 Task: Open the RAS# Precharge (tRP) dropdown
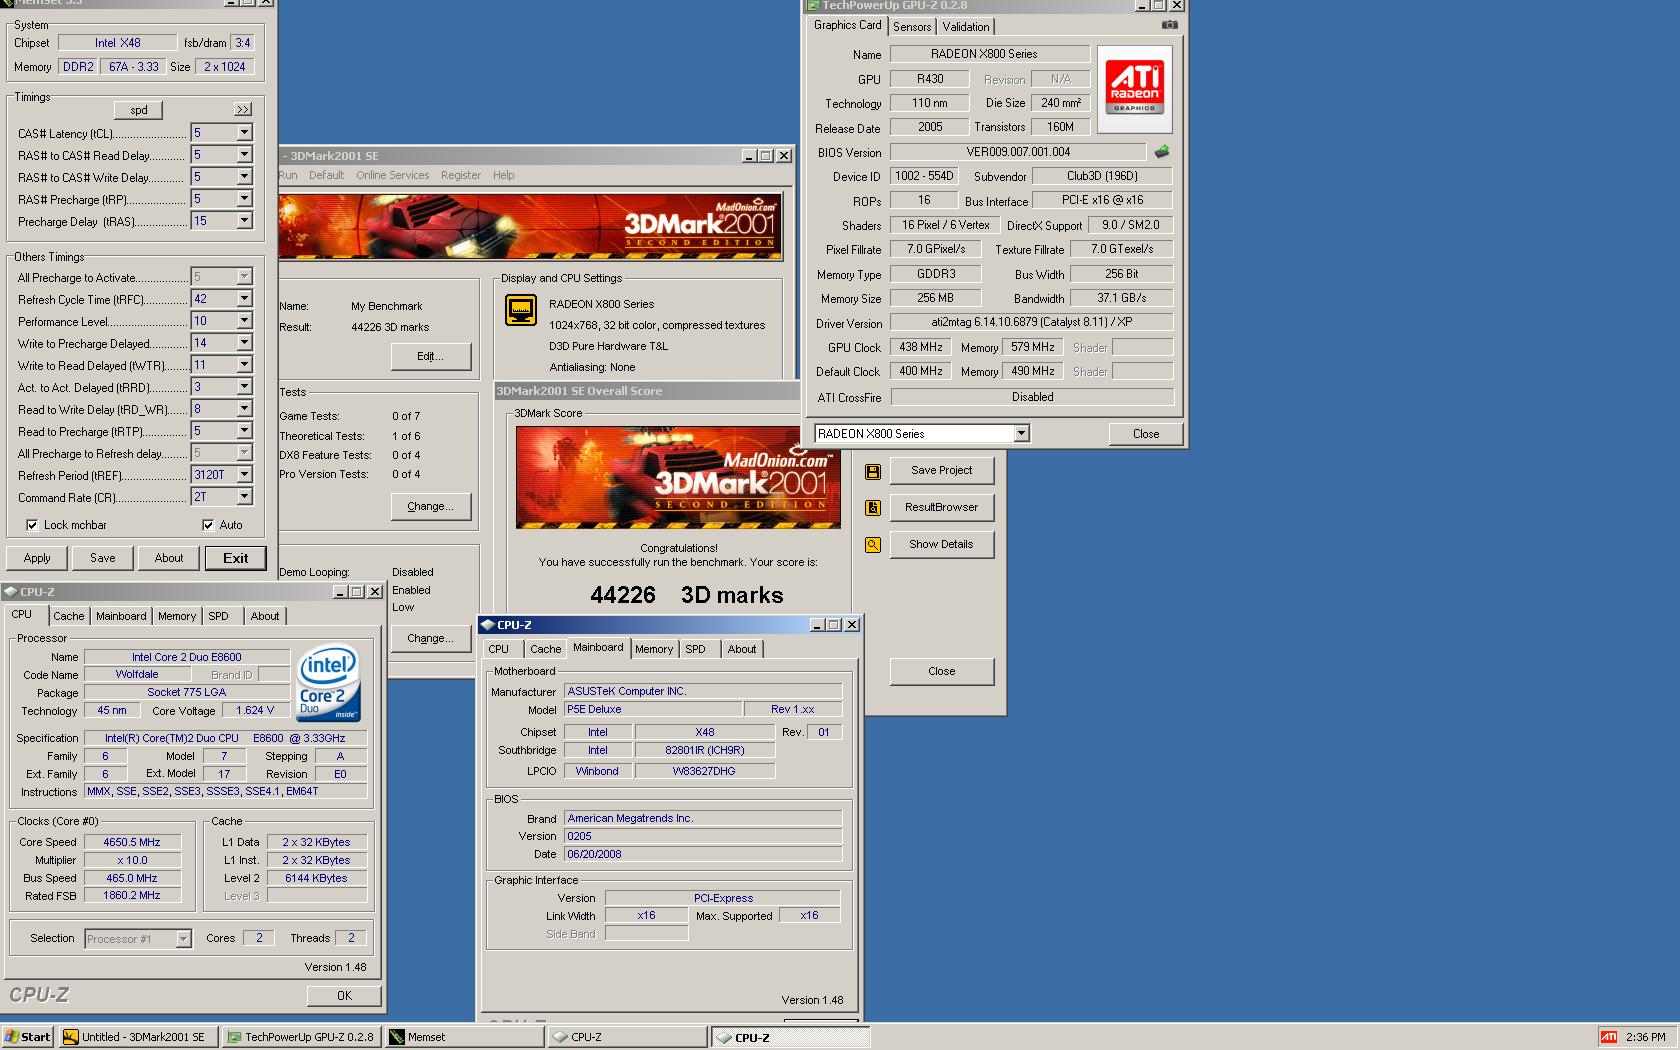coord(244,199)
